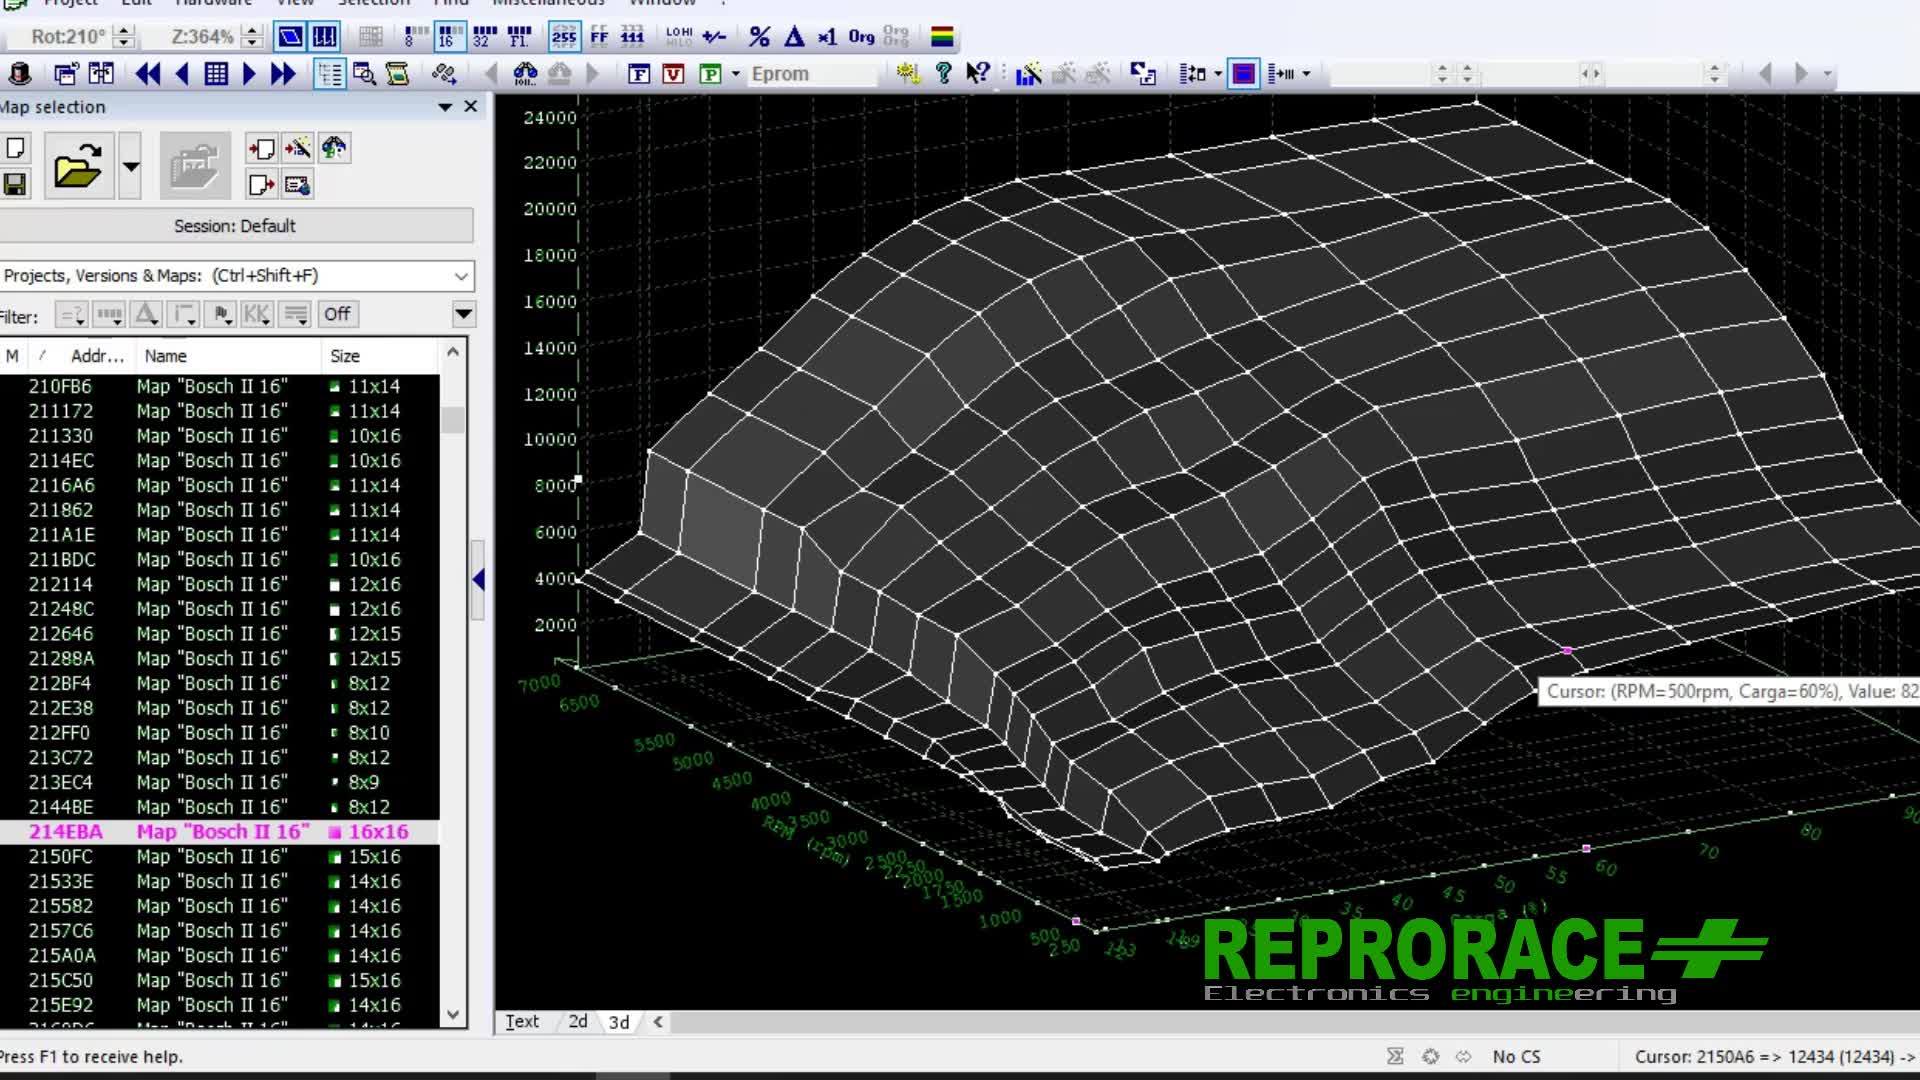1920x1080 pixels.
Task: Click the binoculars search icon
Action: 526,74
